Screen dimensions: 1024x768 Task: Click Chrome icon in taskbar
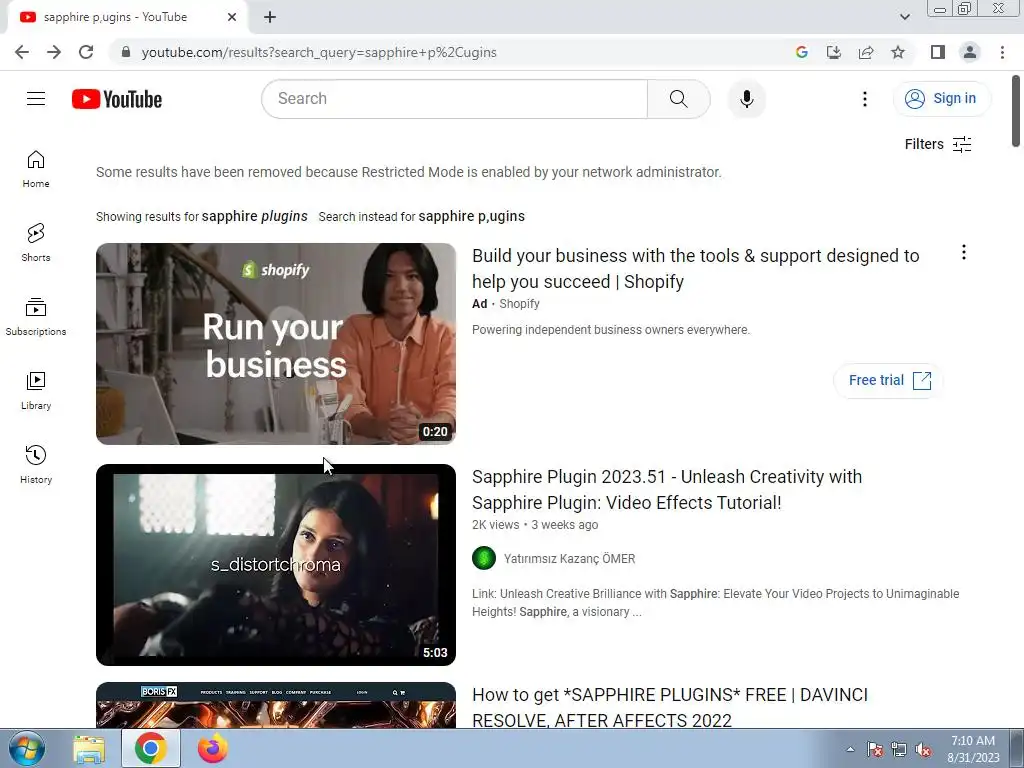pyautogui.click(x=151, y=748)
